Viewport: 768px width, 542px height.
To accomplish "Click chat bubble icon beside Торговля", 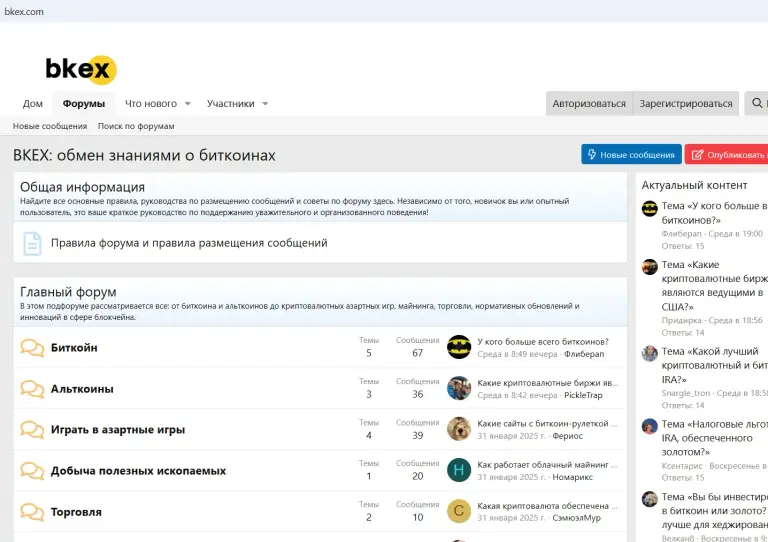I will point(32,512).
